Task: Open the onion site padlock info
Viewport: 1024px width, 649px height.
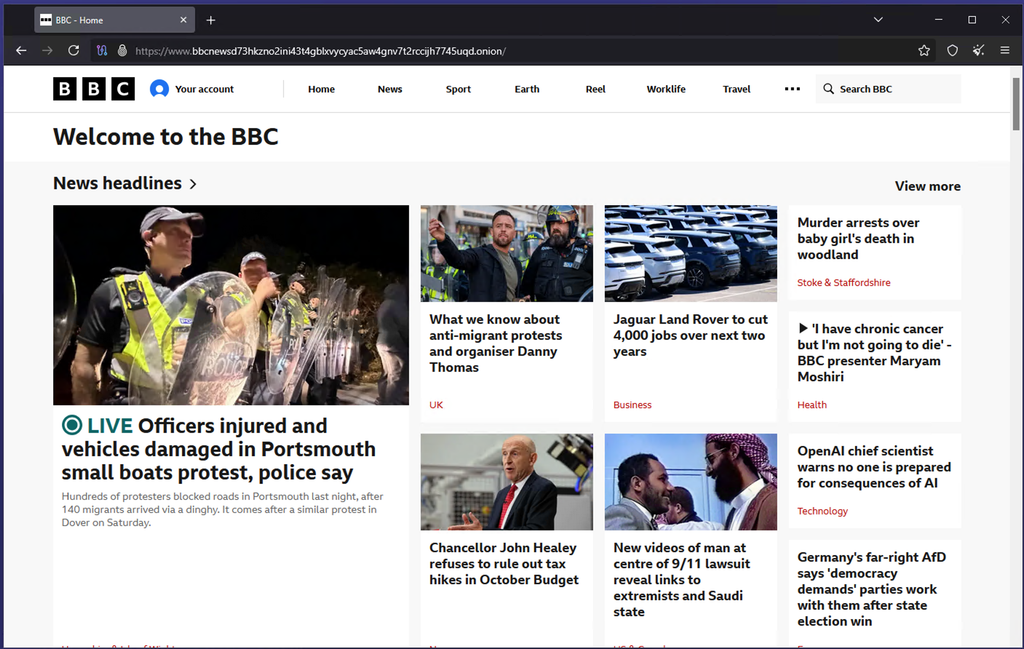Action: click(x=122, y=50)
